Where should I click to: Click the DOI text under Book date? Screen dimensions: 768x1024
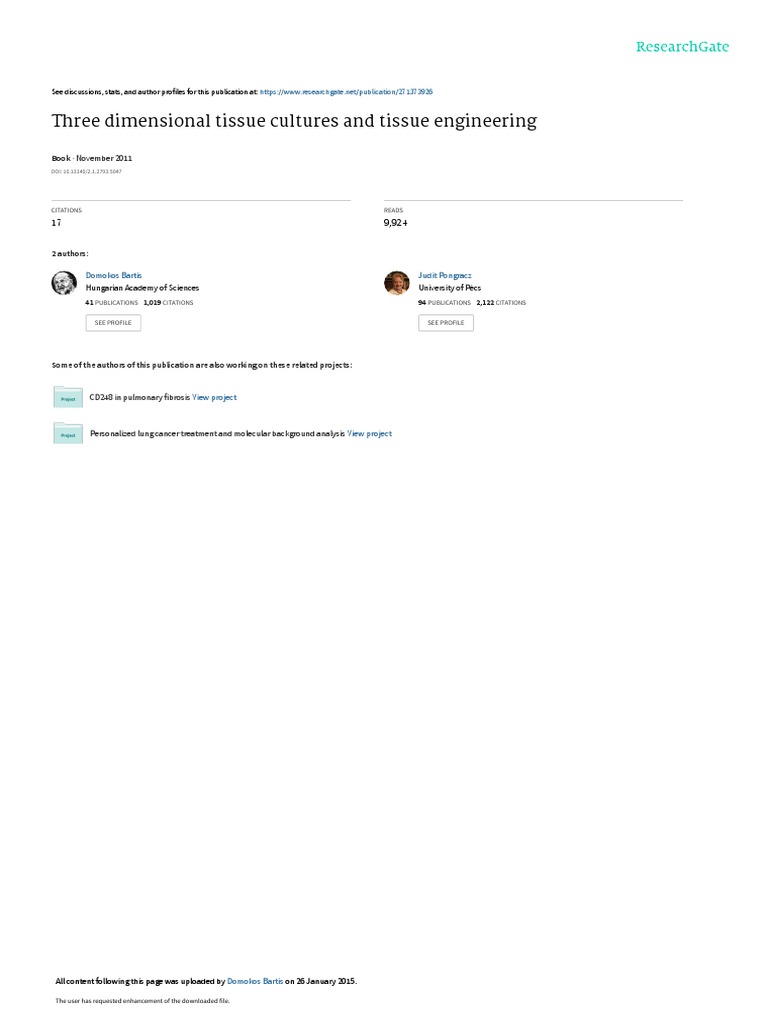(86, 172)
